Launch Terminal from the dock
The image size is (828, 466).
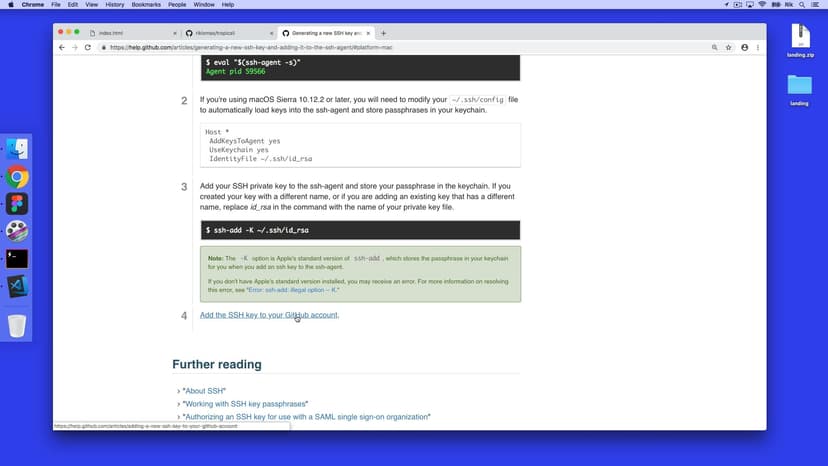click(17, 258)
